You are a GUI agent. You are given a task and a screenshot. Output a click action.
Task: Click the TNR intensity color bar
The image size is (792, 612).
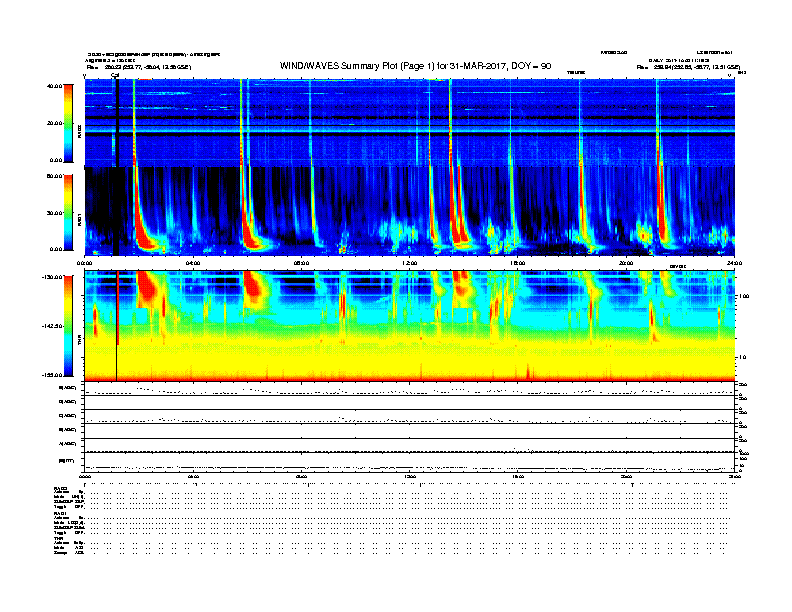pyautogui.click(x=68, y=326)
